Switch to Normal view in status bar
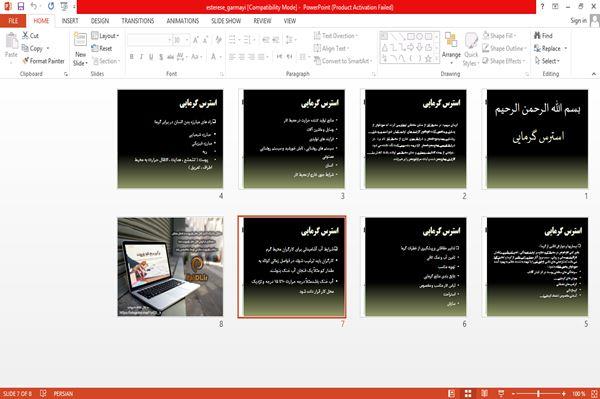600x399 pixels. [452, 393]
